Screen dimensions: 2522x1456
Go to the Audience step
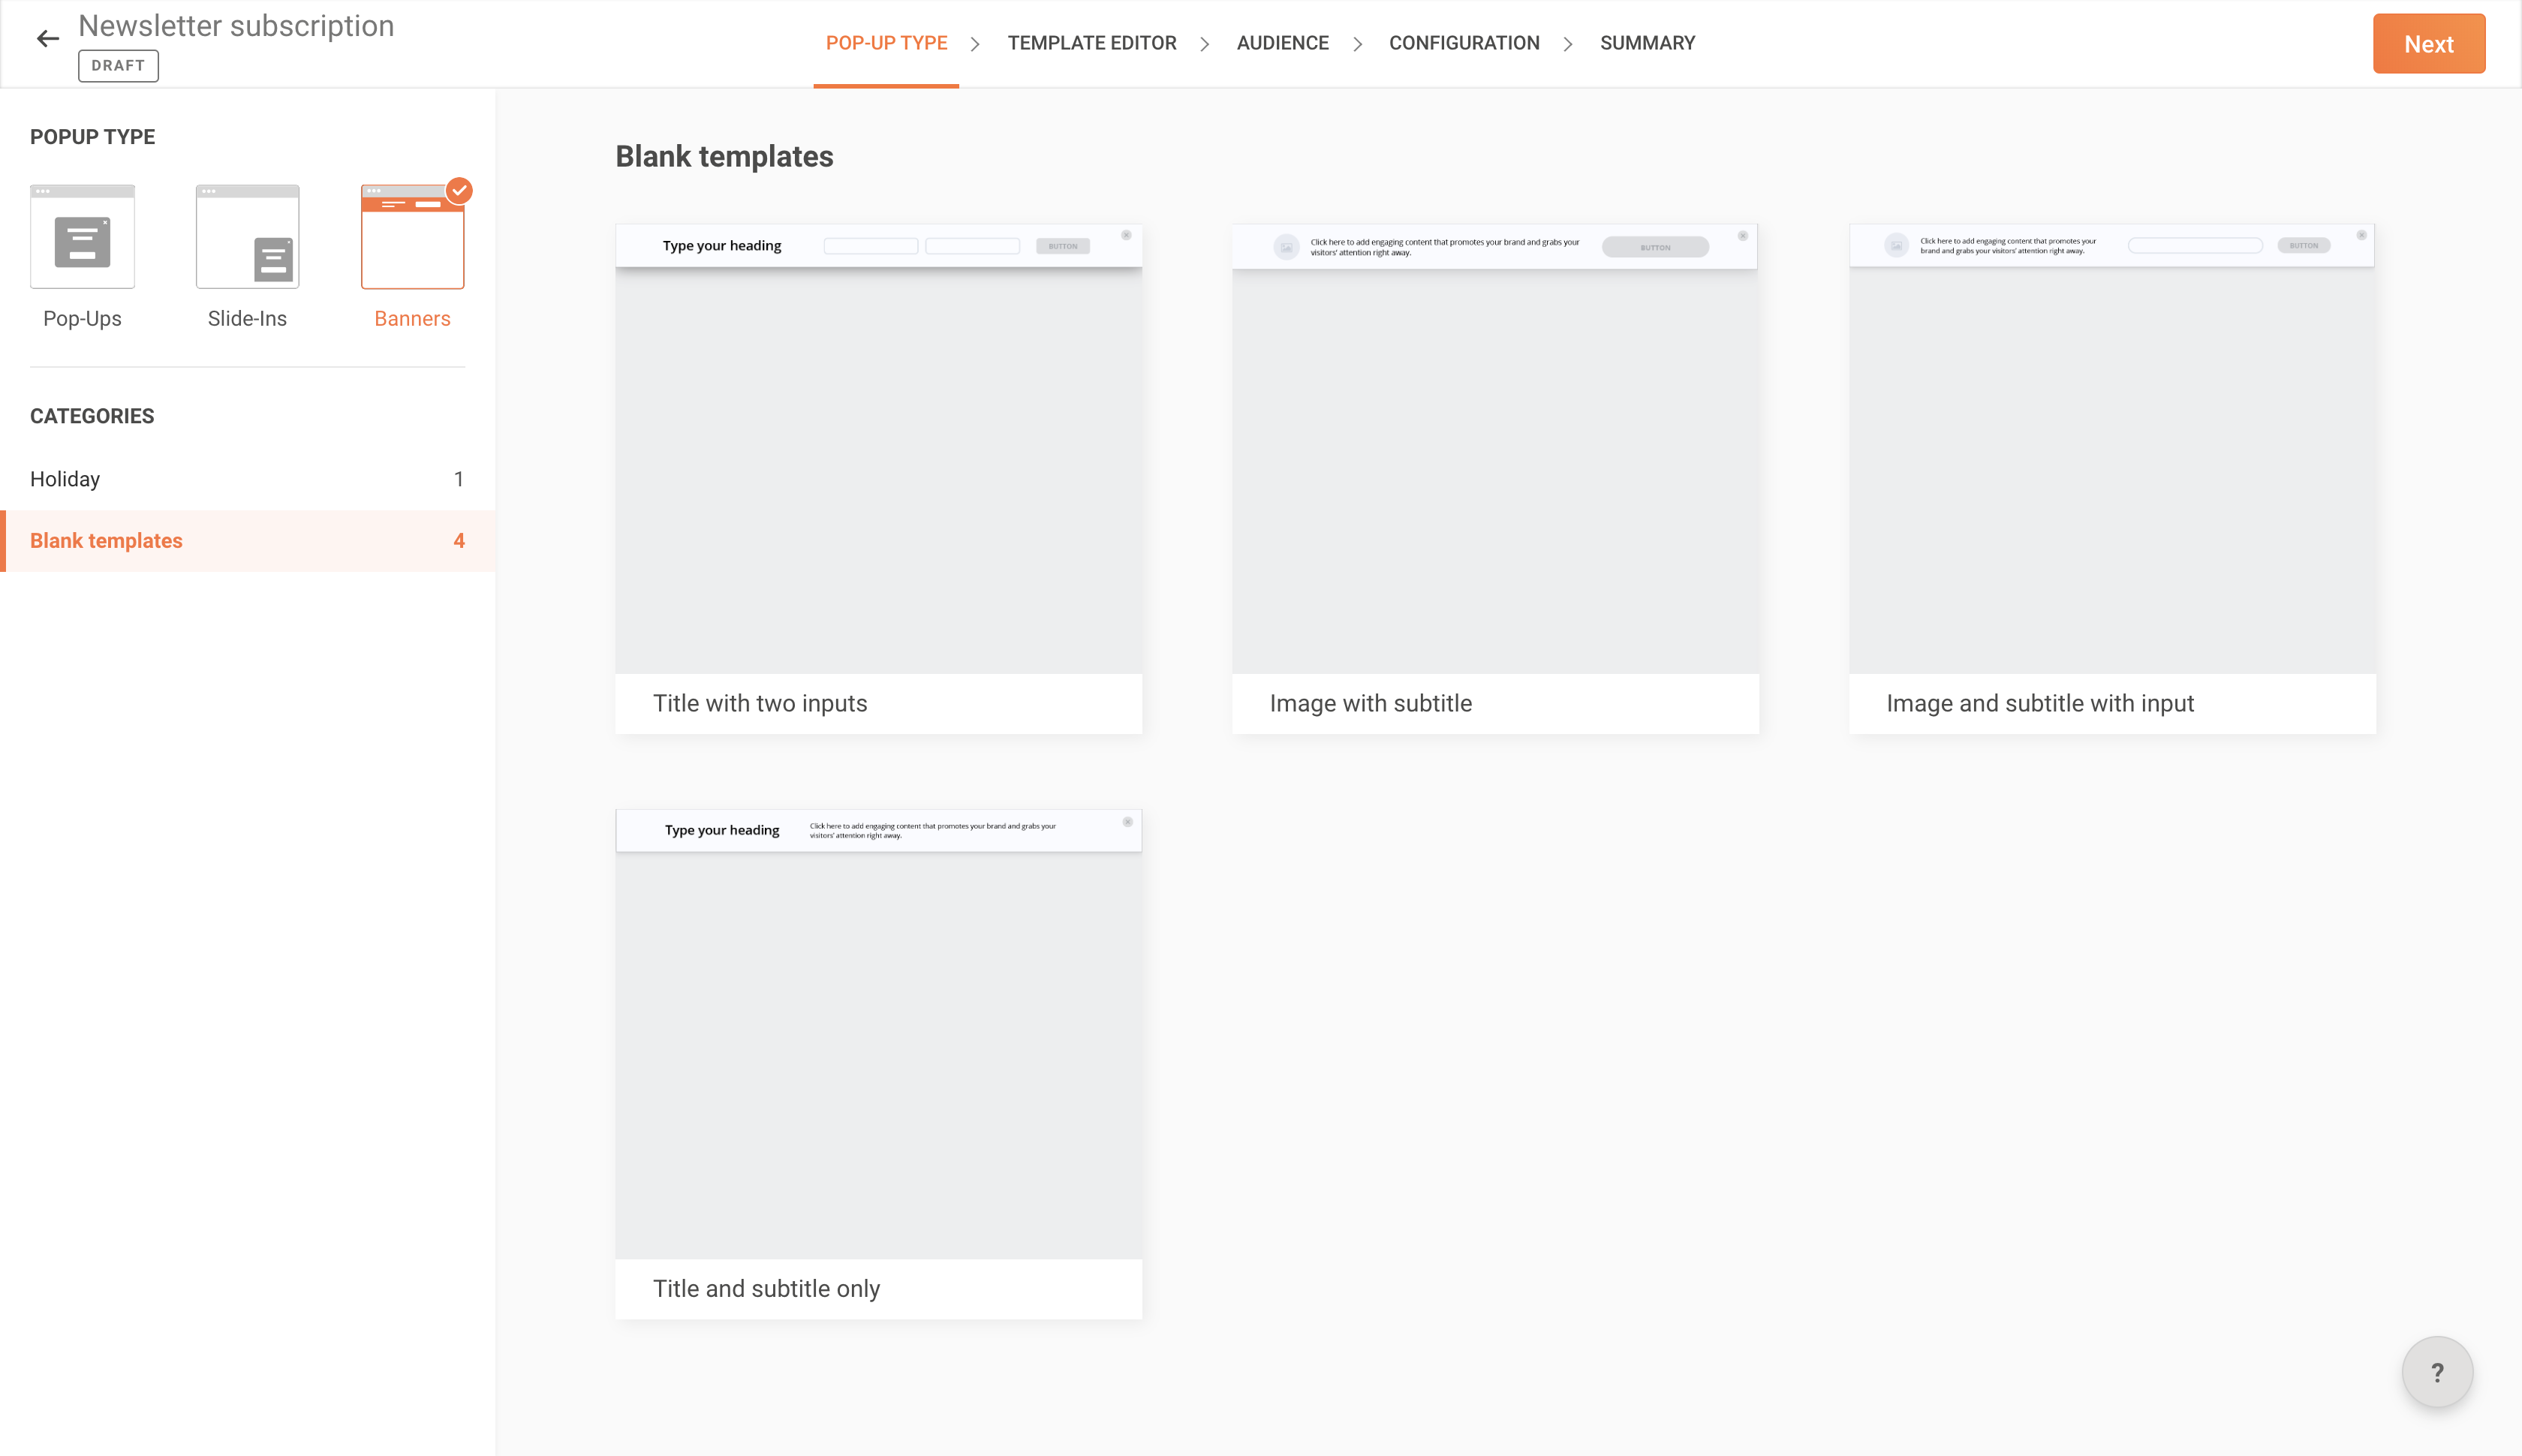point(1282,43)
